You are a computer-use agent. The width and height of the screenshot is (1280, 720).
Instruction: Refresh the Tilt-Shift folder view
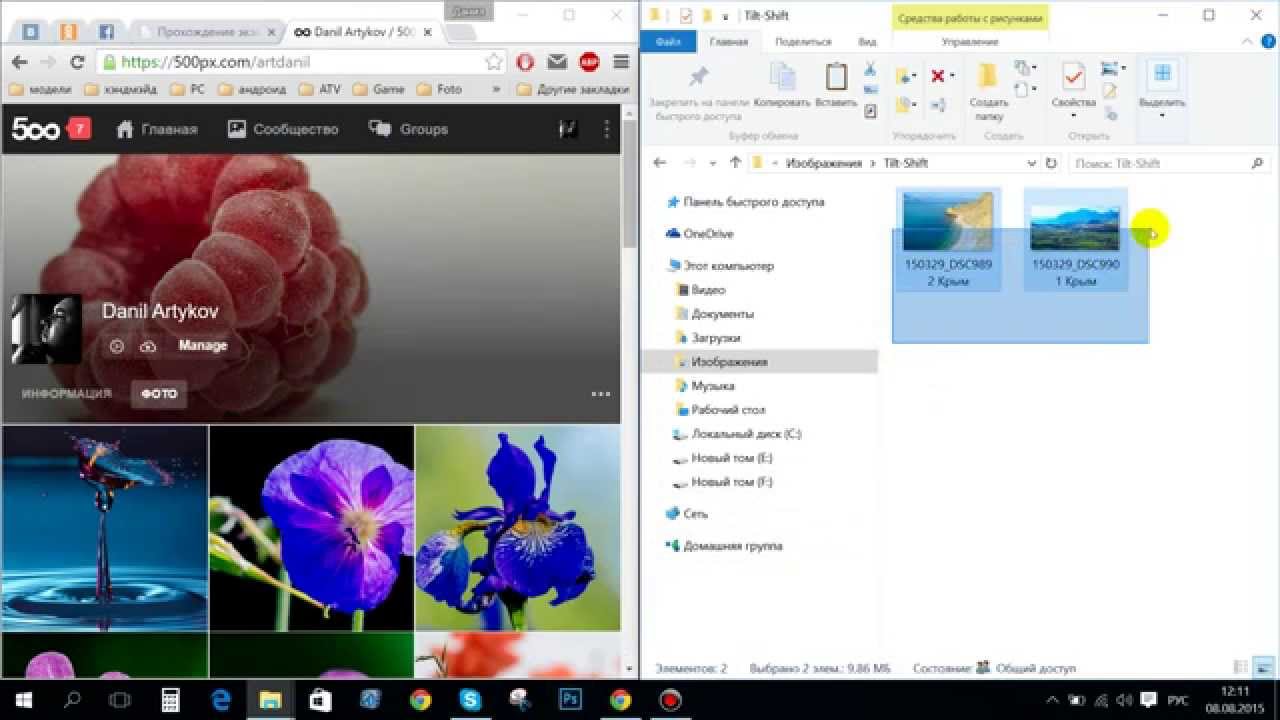(1051, 162)
